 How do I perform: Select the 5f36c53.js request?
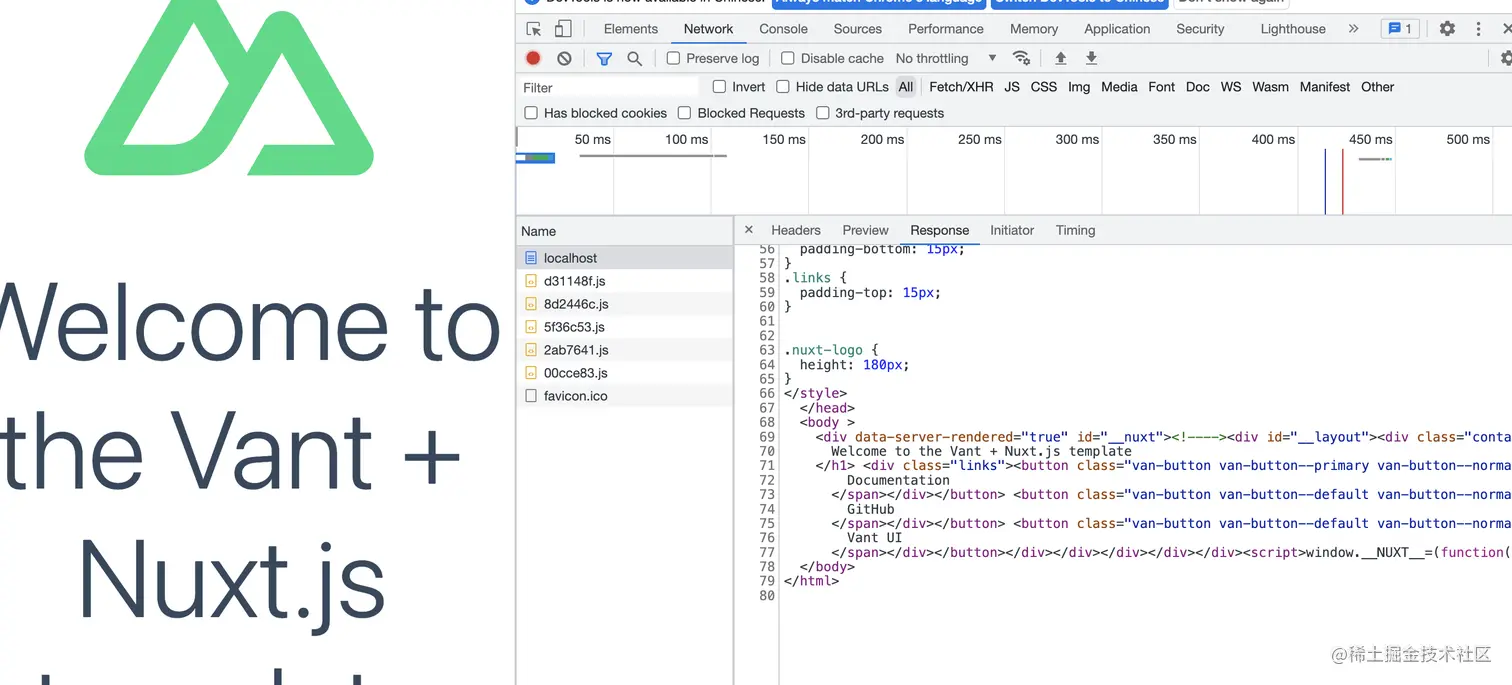tap(625, 327)
